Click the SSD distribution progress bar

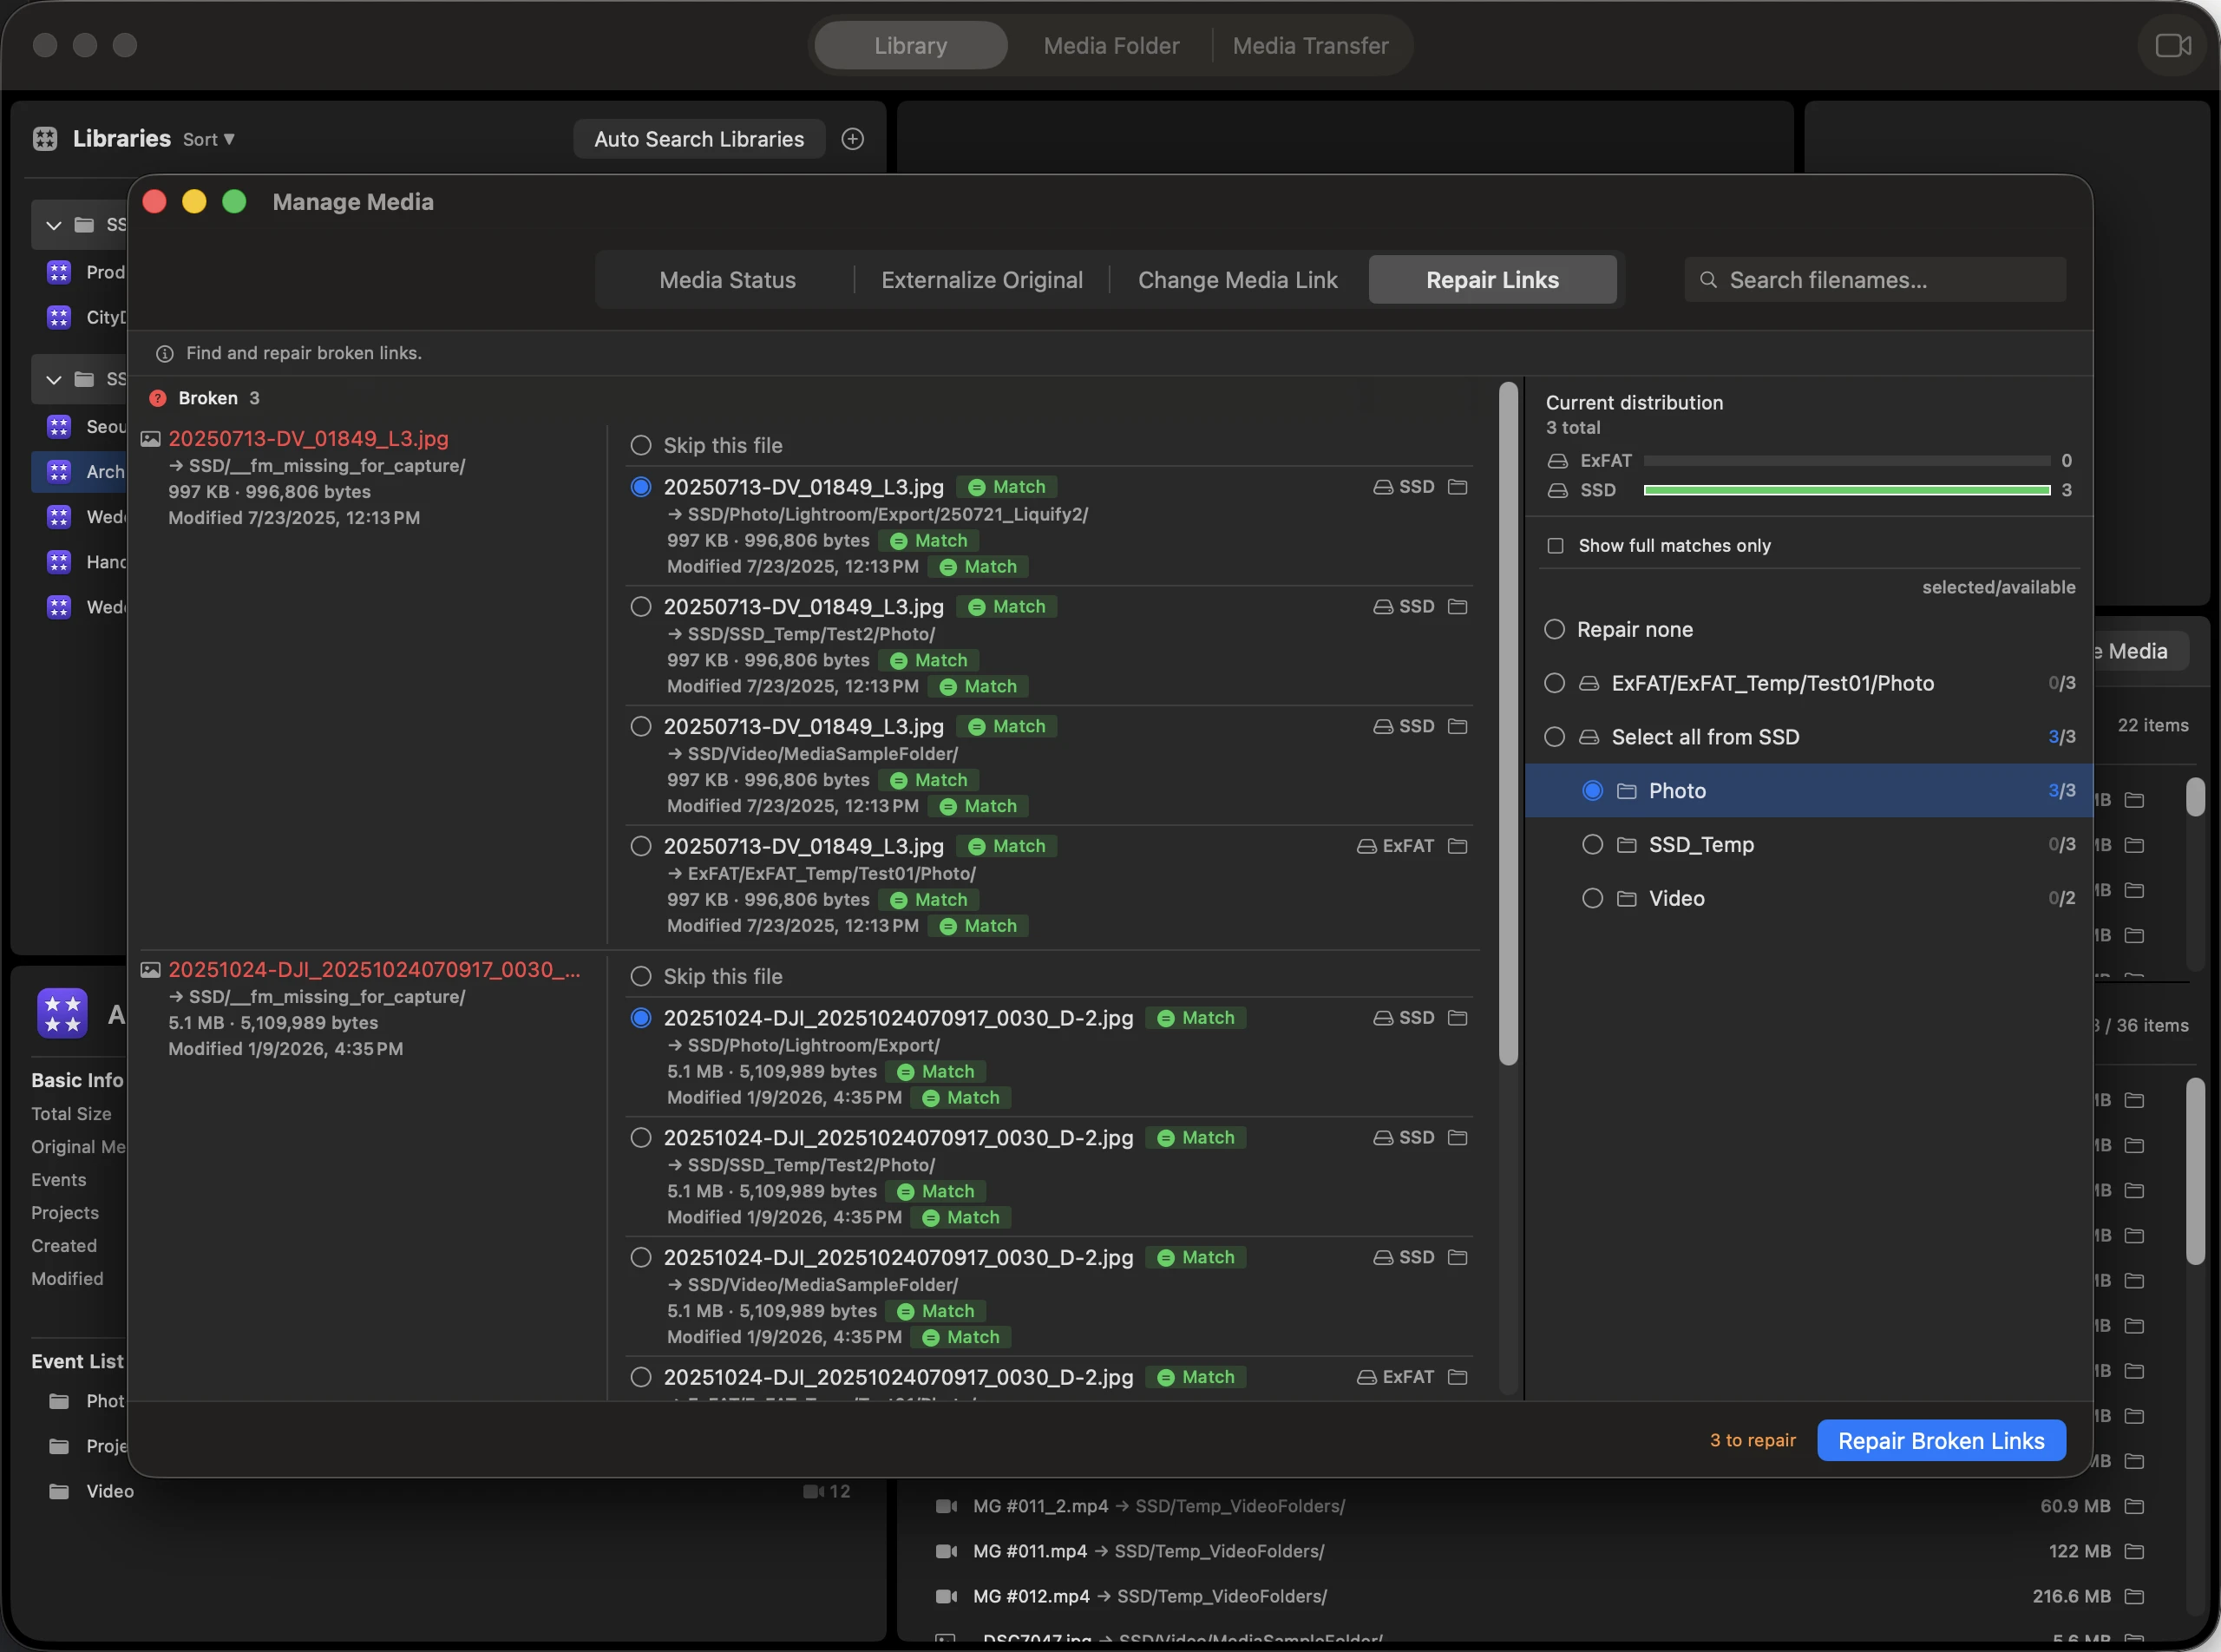[x=1846, y=490]
